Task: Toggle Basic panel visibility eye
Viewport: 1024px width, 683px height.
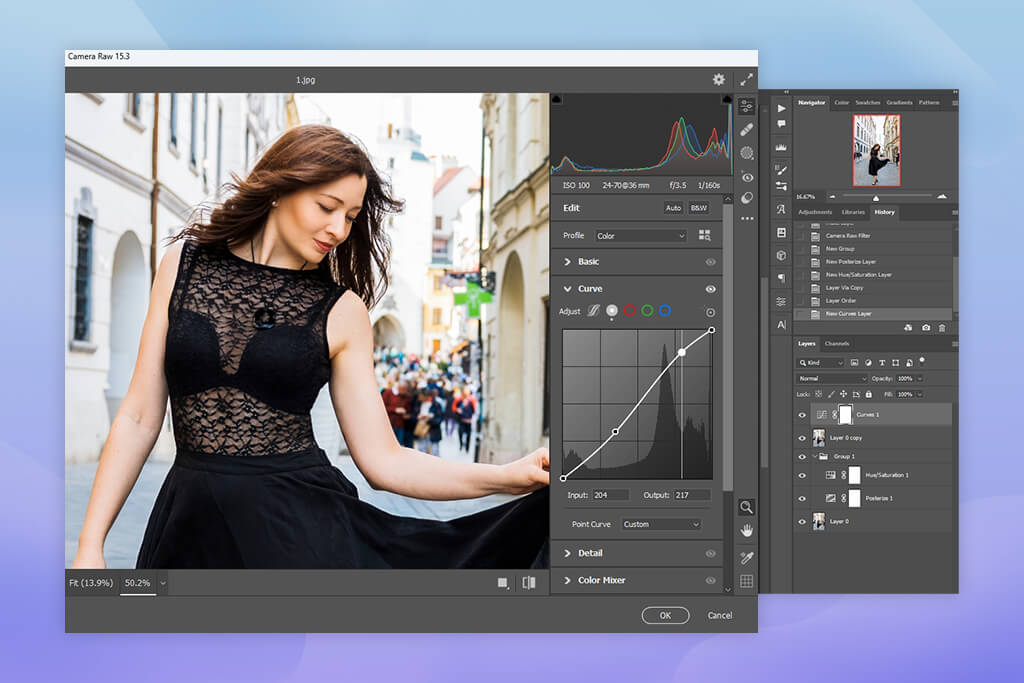Action: click(711, 262)
